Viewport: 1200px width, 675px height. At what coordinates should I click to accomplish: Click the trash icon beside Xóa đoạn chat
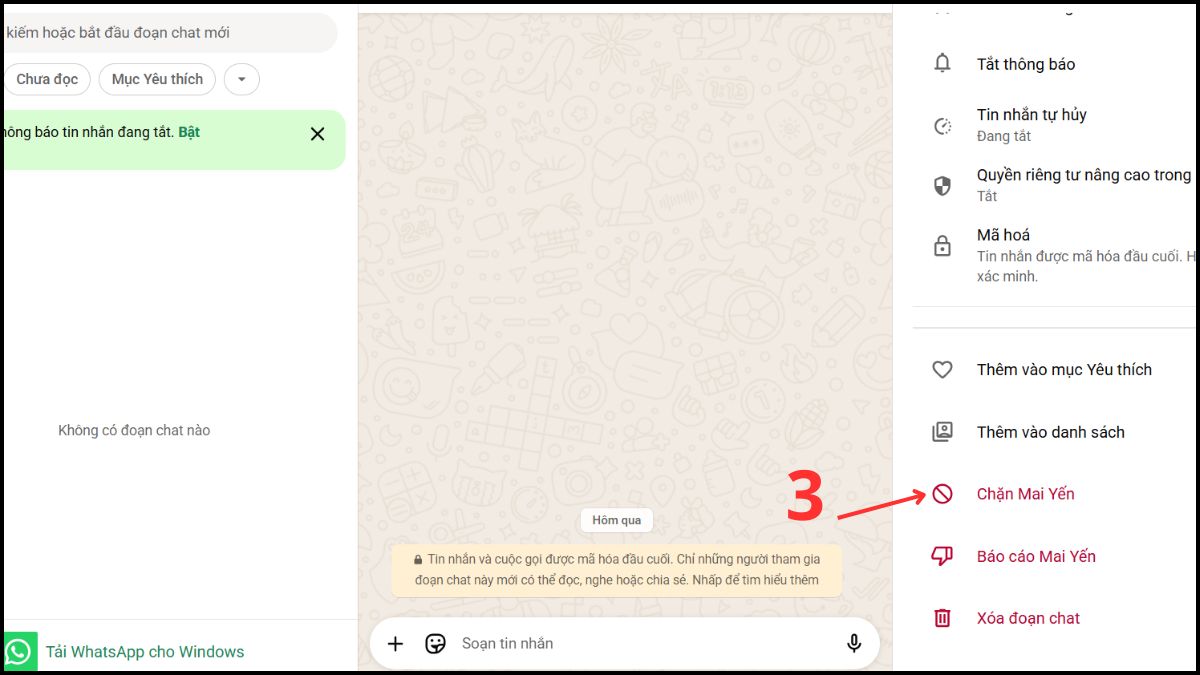(x=941, y=618)
